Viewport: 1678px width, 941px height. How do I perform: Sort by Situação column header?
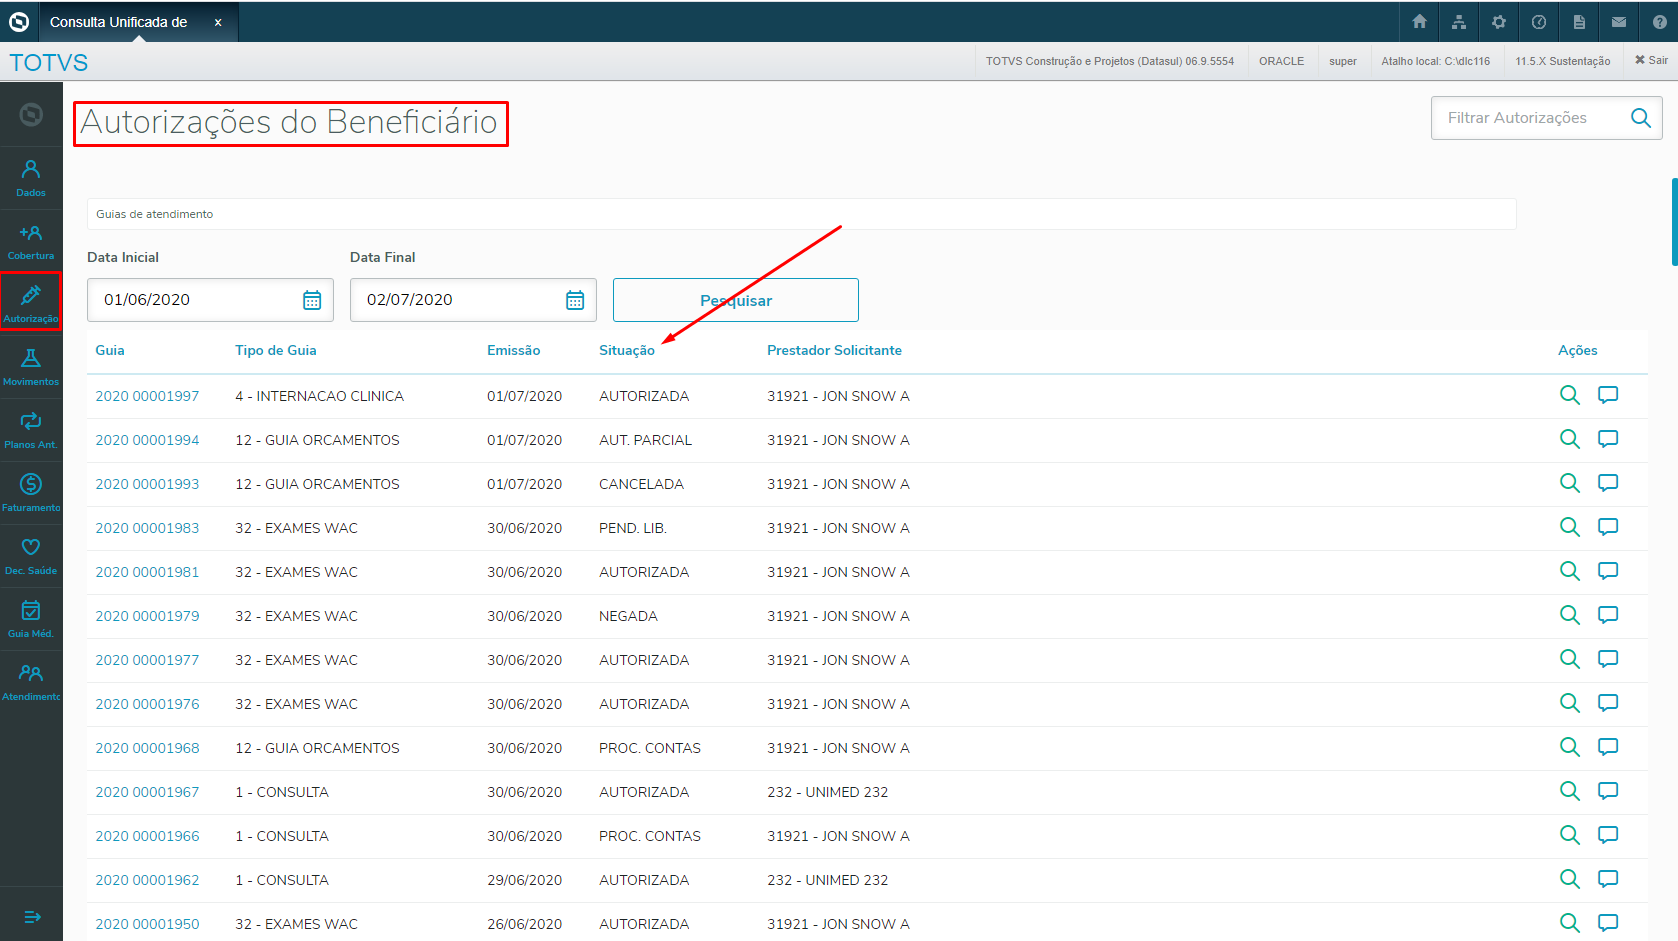(627, 350)
